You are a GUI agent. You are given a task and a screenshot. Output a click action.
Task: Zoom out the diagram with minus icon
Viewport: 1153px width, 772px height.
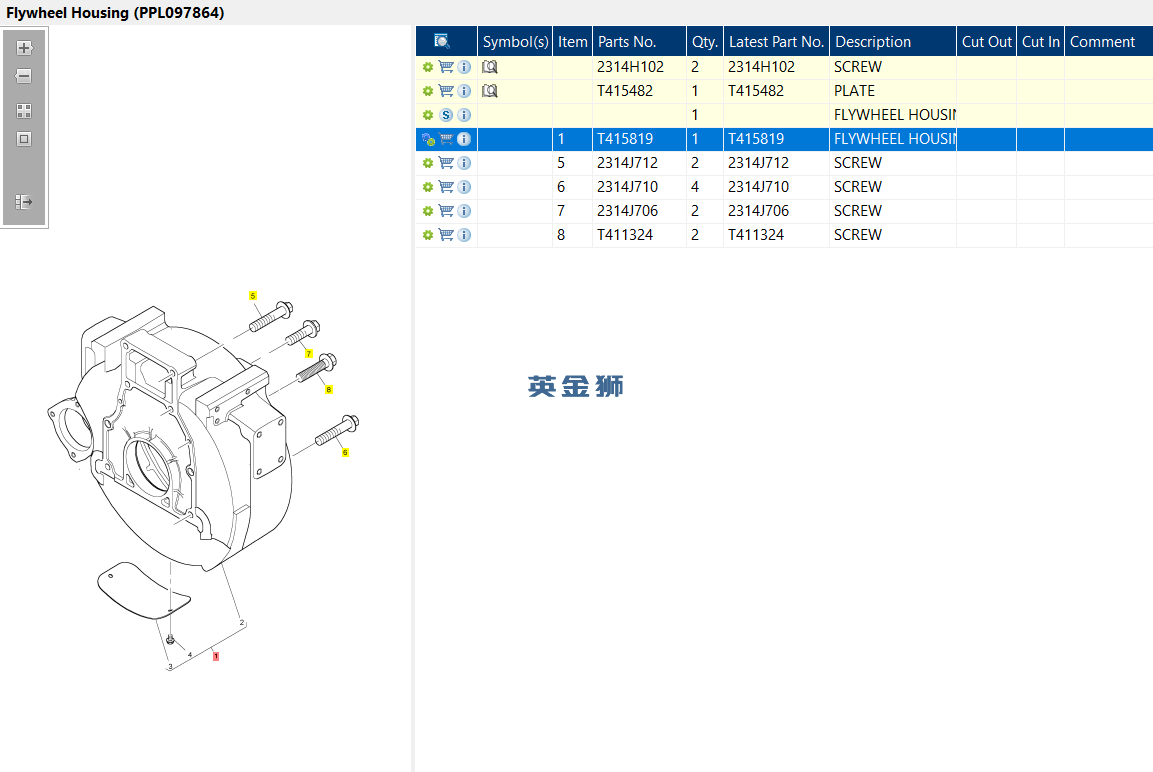(x=24, y=76)
